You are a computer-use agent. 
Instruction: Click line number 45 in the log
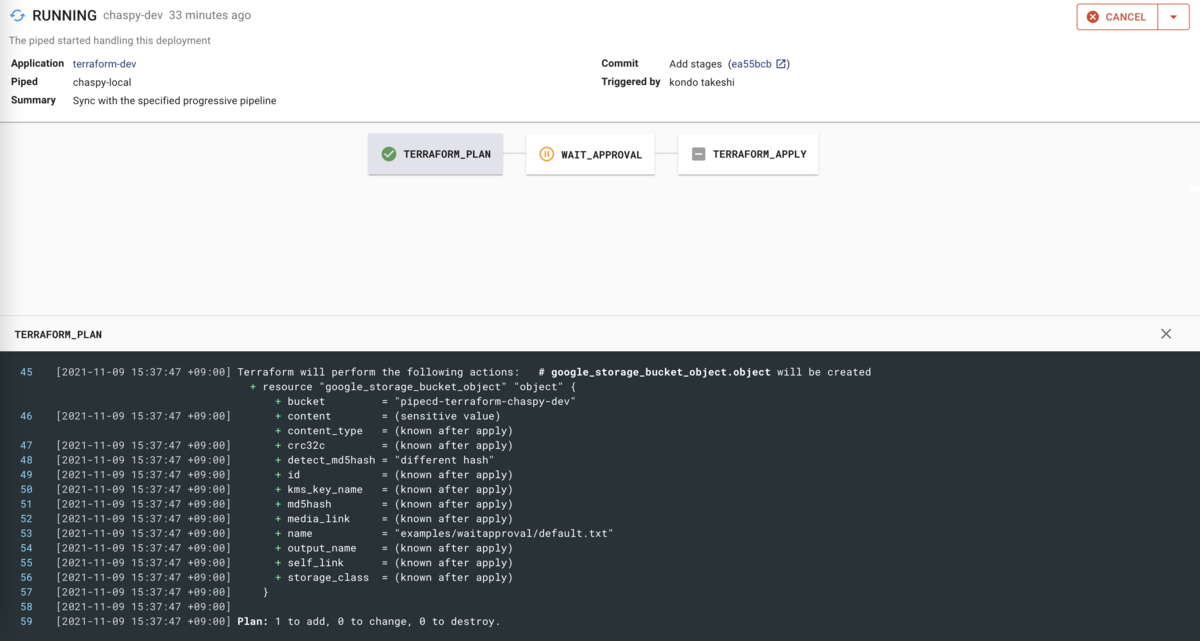[x=26, y=371]
